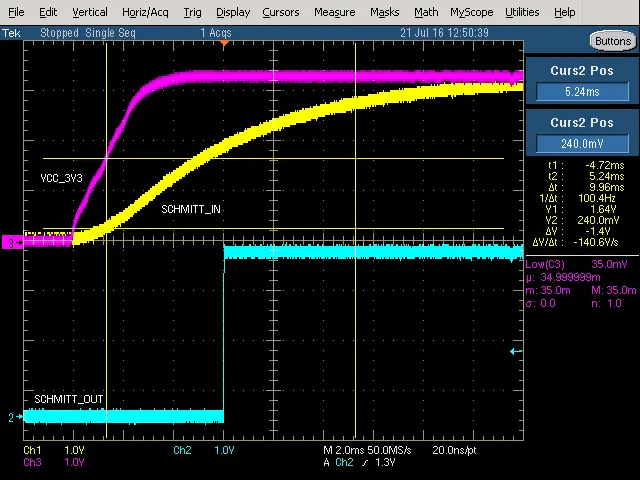Image resolution: width=640 pixels, height=480 pixels.
Task: Open the Utilities menu
Action: pyautogui.click(x=522, y=12)
